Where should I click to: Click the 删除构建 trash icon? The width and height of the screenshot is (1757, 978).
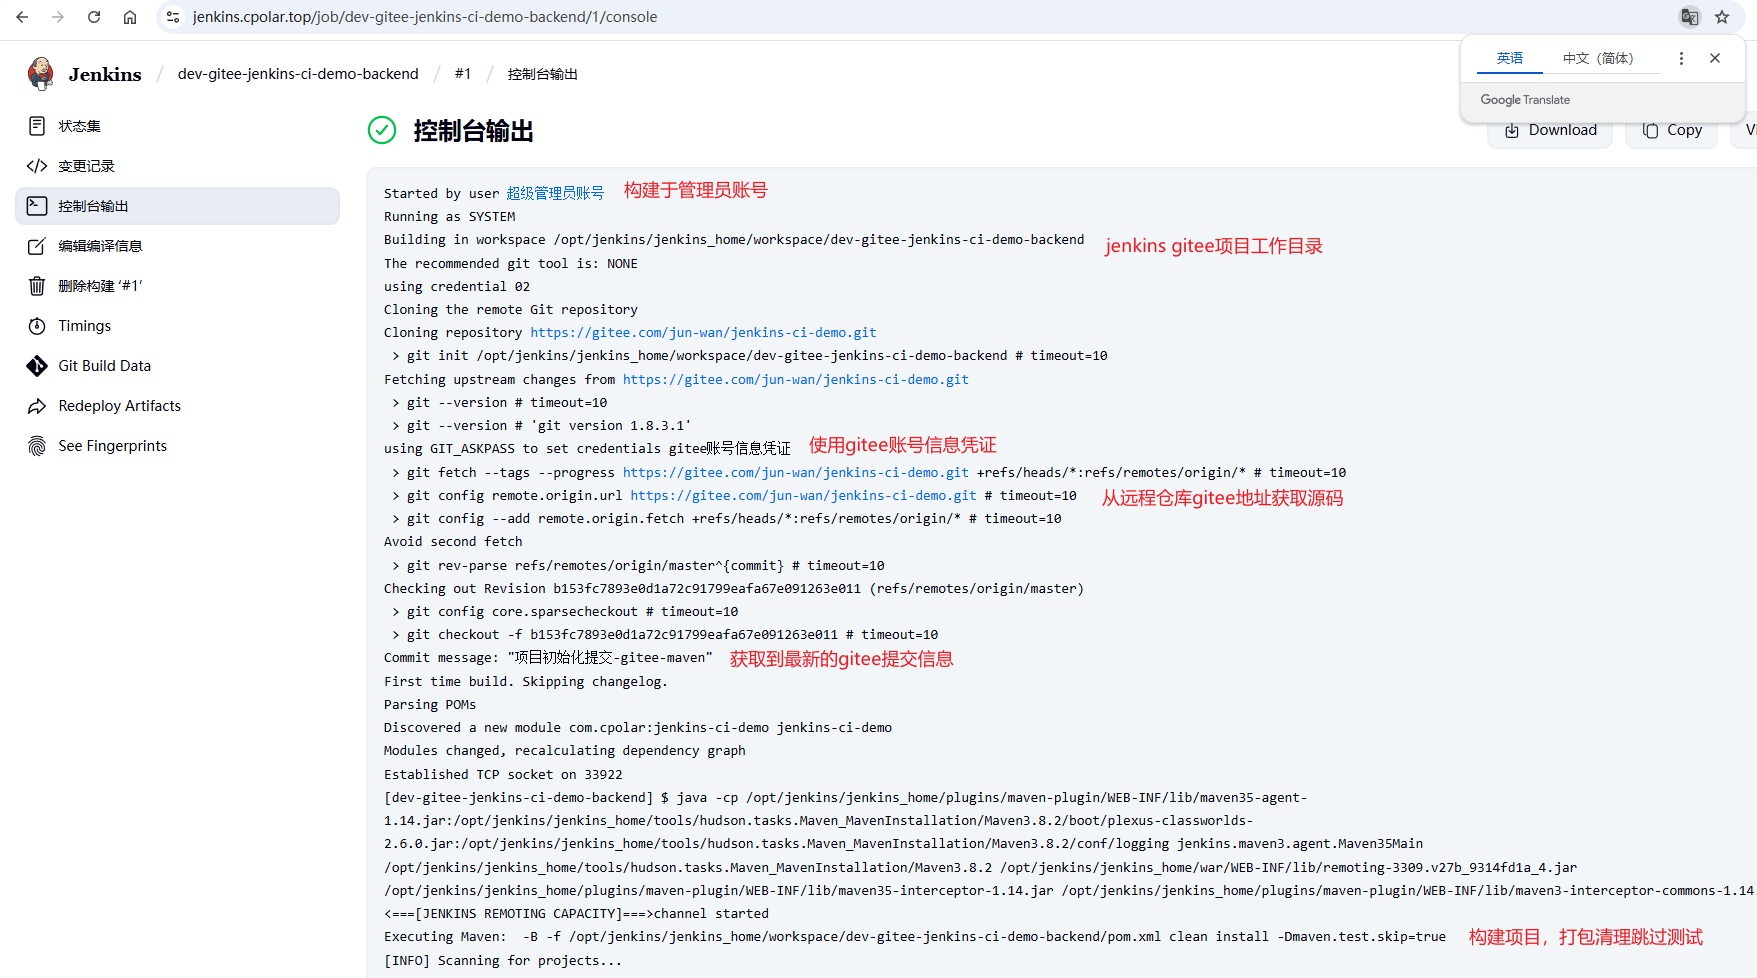[37, 286]
